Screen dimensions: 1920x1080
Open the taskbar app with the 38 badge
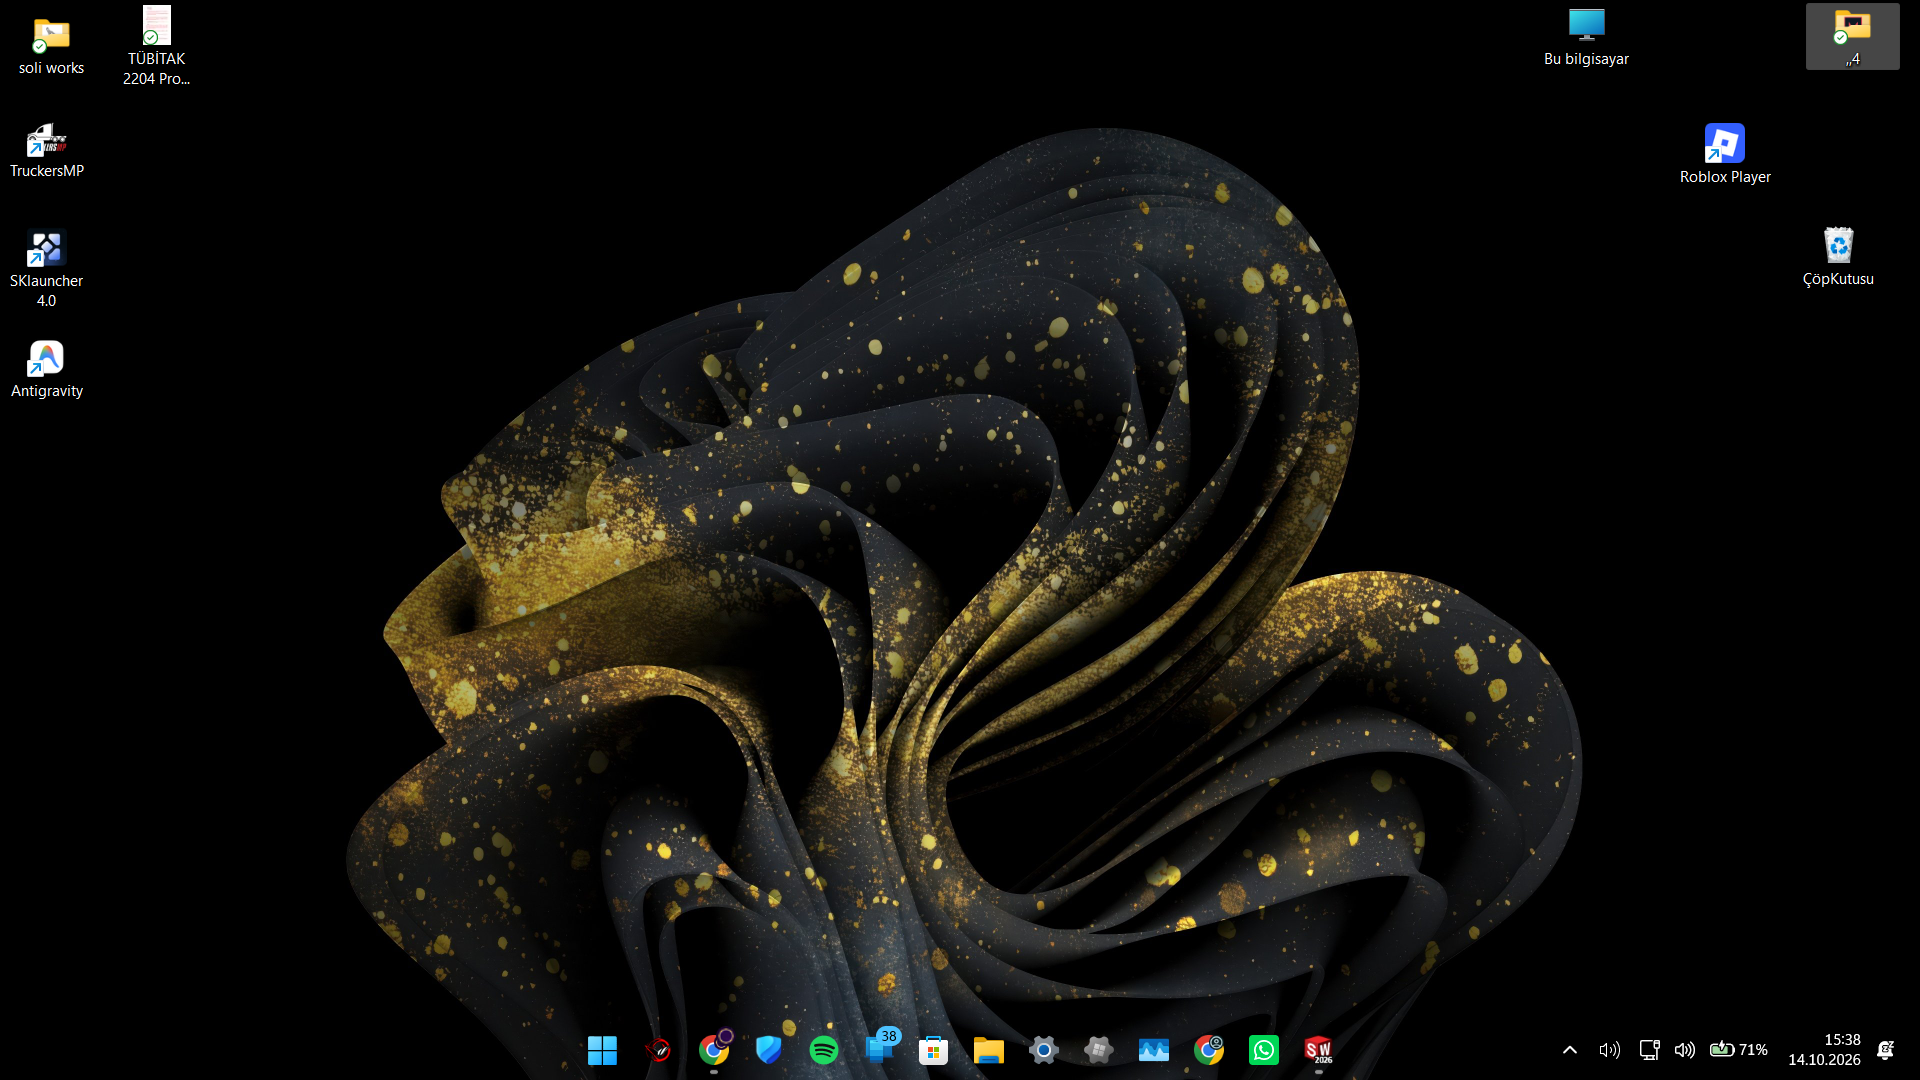[x=880, y=1048]
